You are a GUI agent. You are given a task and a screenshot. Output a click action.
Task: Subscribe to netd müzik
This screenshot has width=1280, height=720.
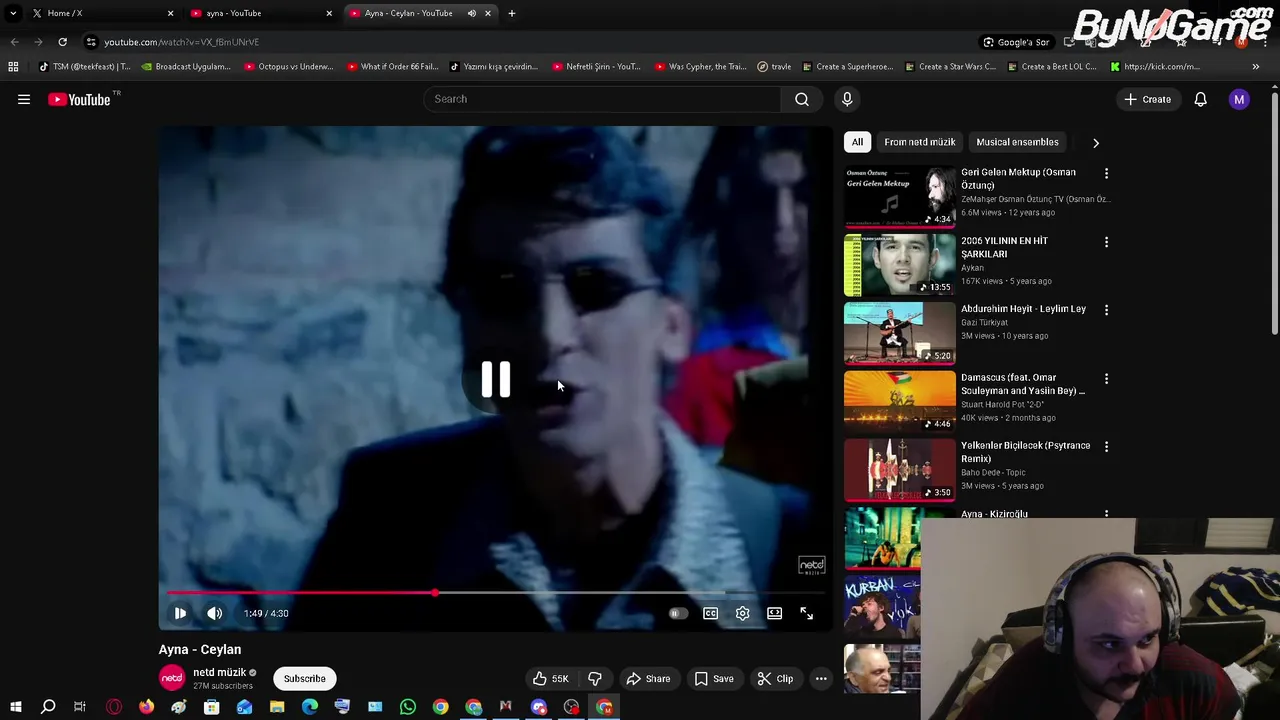pyautogui.click(x=304, y=679)
